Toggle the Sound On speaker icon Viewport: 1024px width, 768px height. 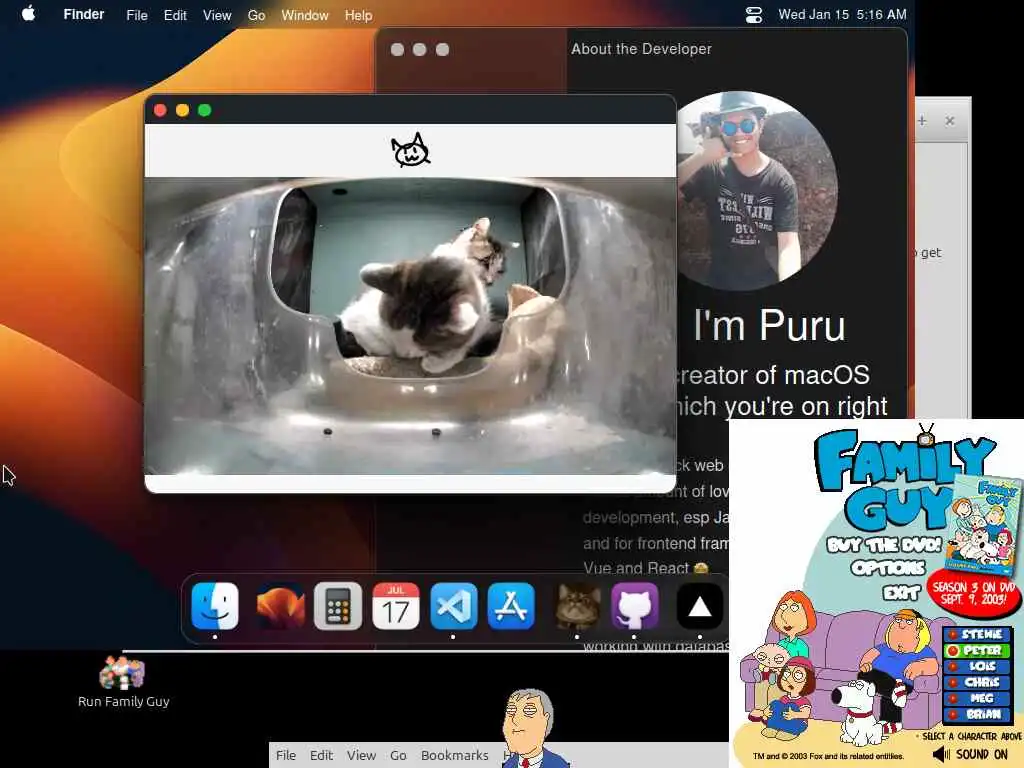pyautogui.click(x=941, y=754)
